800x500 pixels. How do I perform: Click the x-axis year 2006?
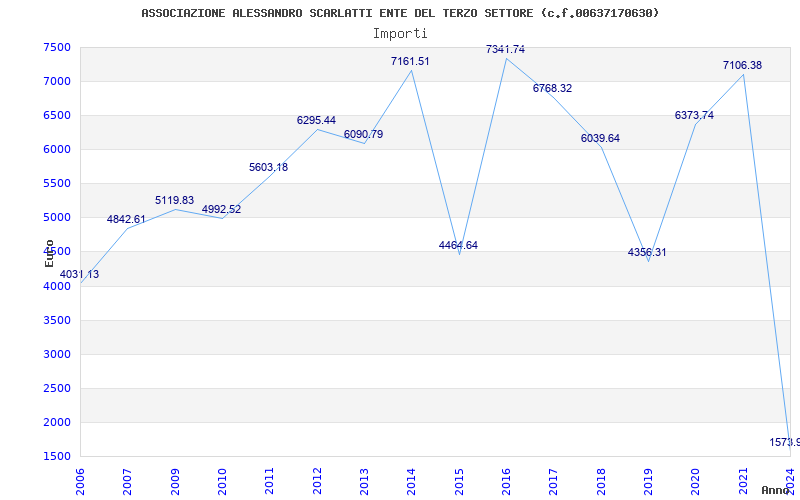coord(81,481)
